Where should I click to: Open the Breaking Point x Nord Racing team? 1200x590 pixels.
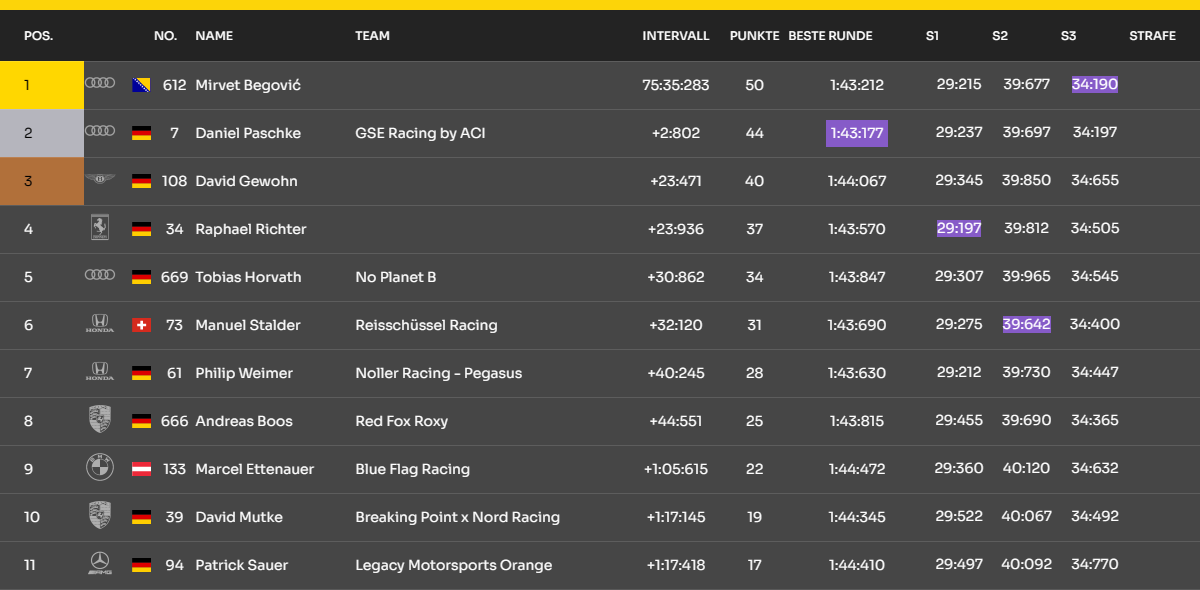(457, 517)
